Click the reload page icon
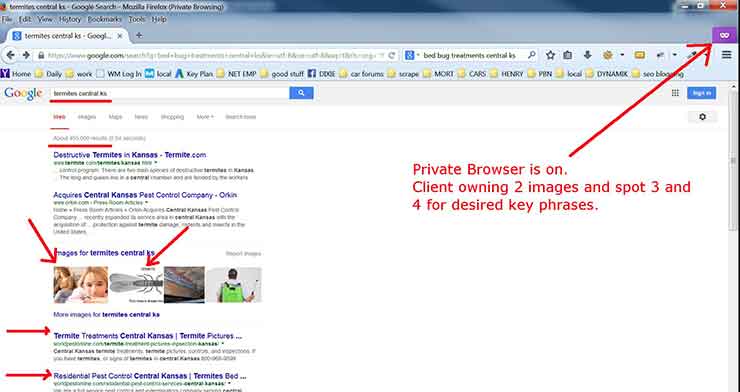740x392 pixels. pyautogui.click(x=391, y=56)
